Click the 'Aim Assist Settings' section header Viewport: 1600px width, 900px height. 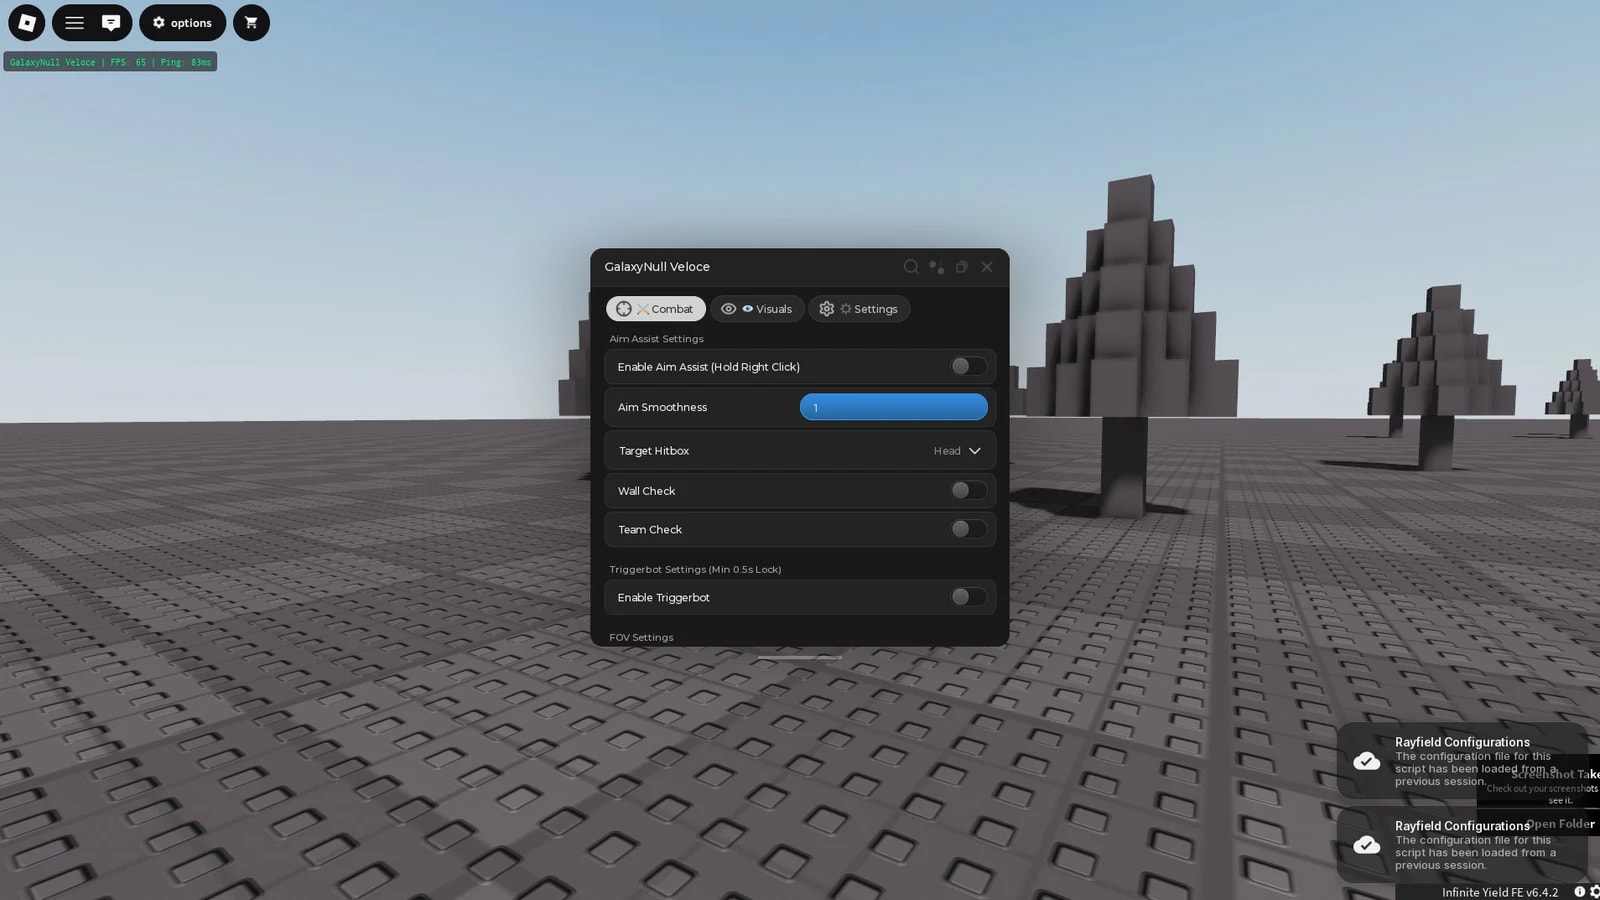(x=656, y=339)
